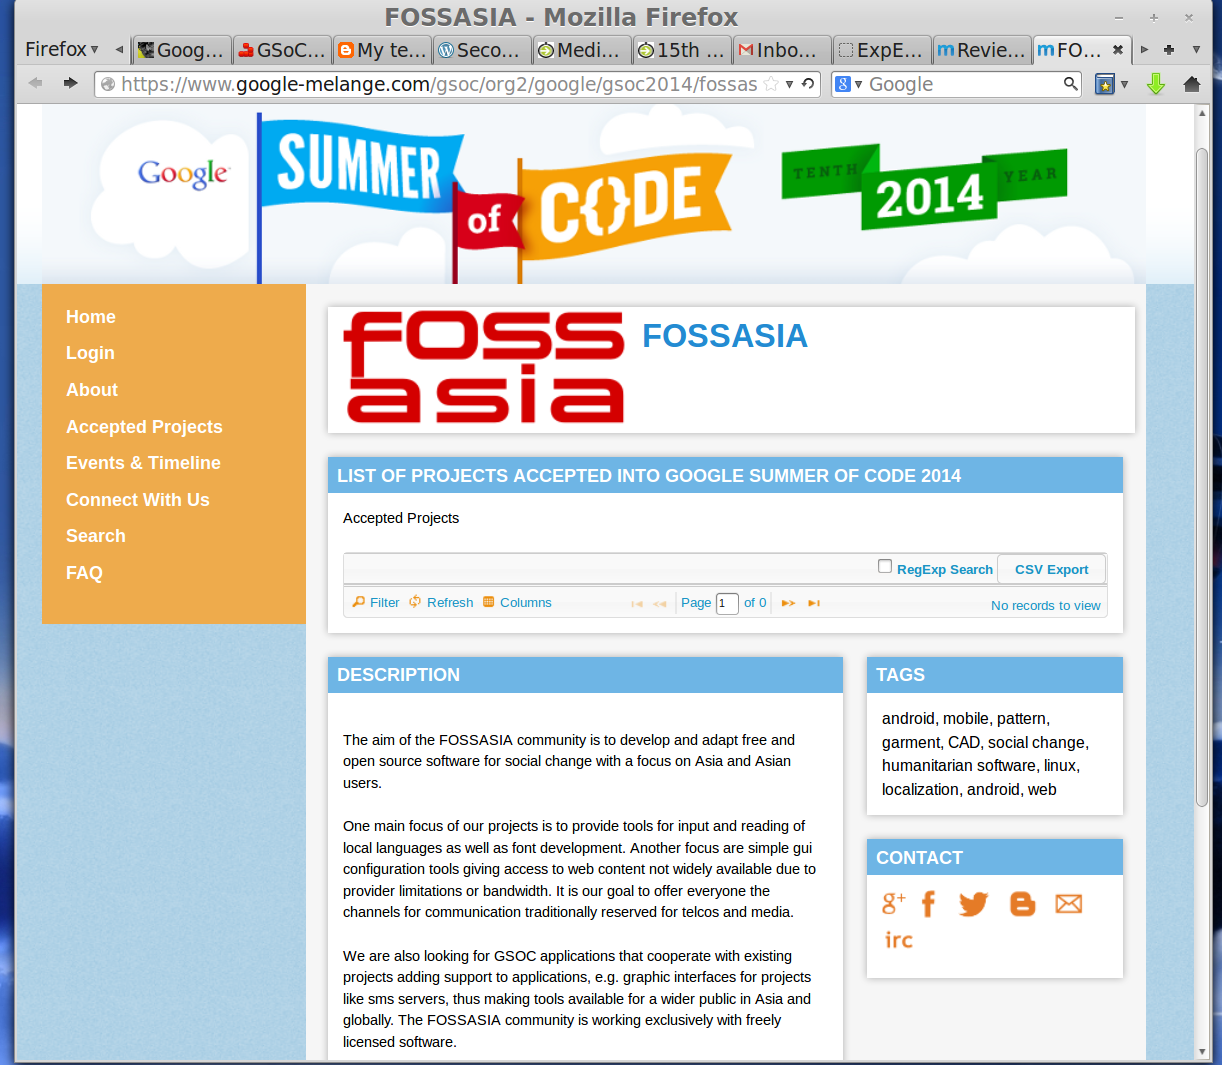Image resolution: width=1222 pixels, height=1065 pixels.
Task: Open Events & Timeline link
Action: pos(143,463)
